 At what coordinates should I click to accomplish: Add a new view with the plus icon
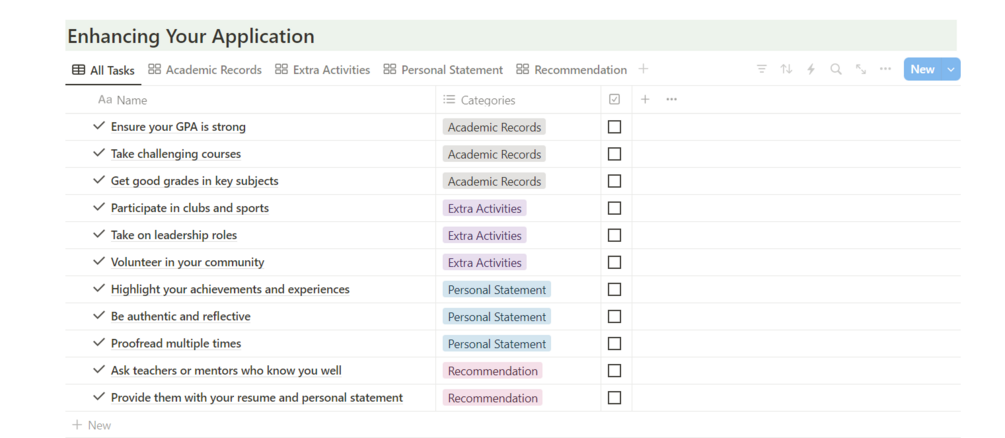pos(643,69)
